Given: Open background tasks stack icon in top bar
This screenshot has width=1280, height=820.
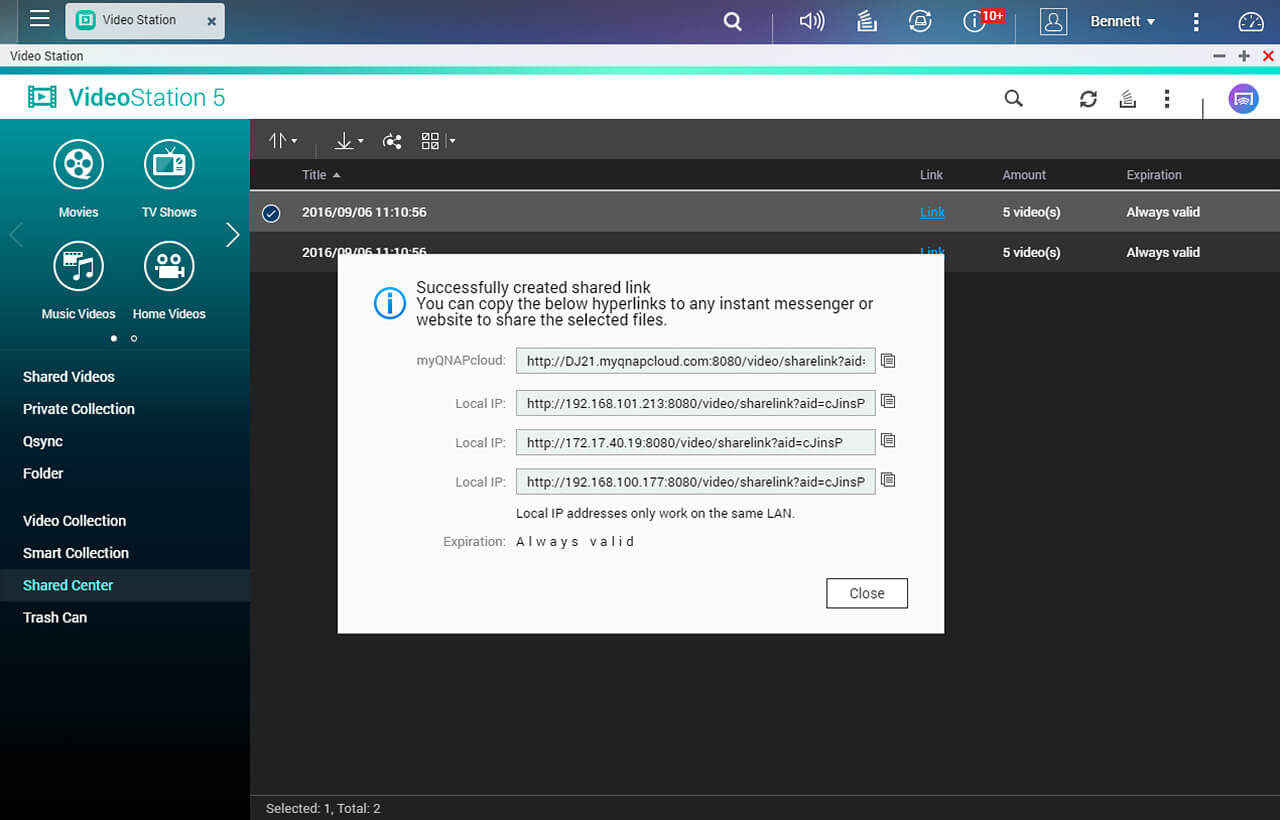Looking at the screenshot, I should (x=867, y=21).
